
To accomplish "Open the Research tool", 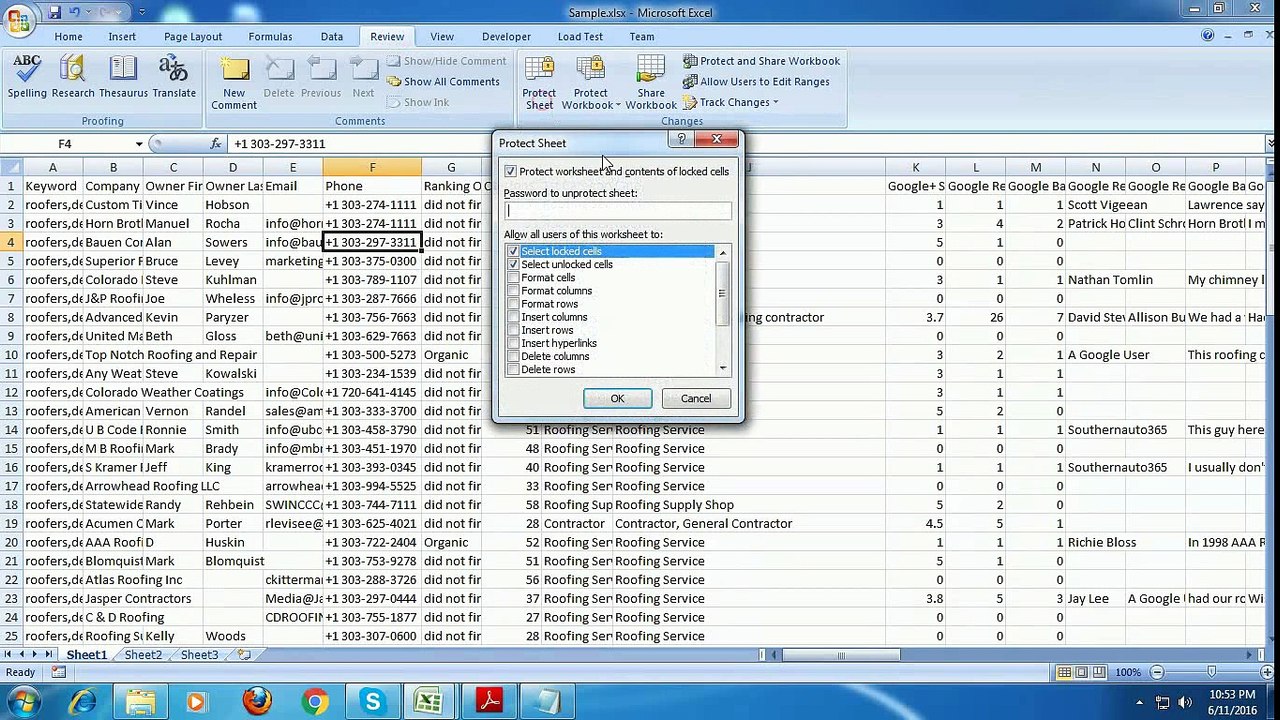I will (x=73, y=77).
